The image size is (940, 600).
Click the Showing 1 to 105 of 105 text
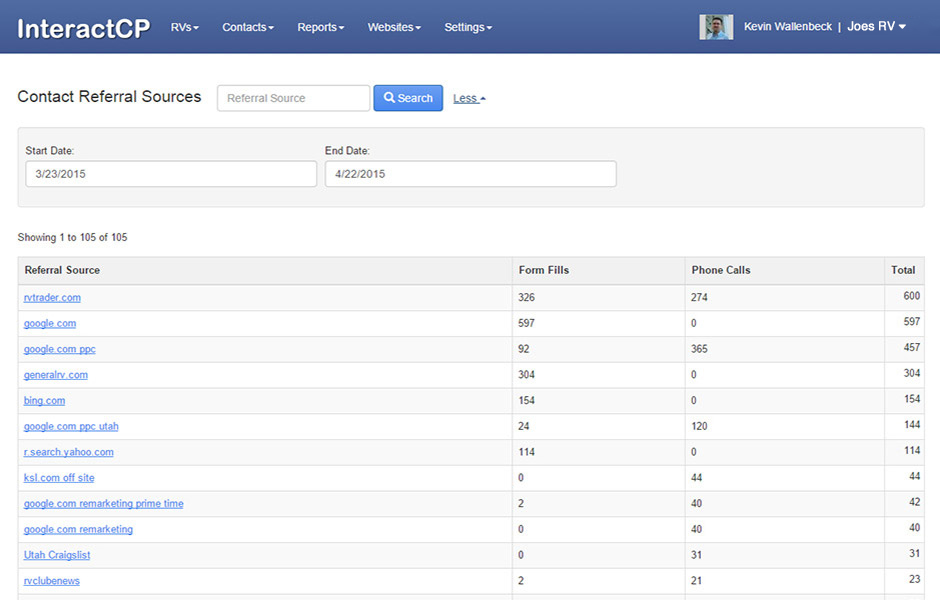click(73, 237)
